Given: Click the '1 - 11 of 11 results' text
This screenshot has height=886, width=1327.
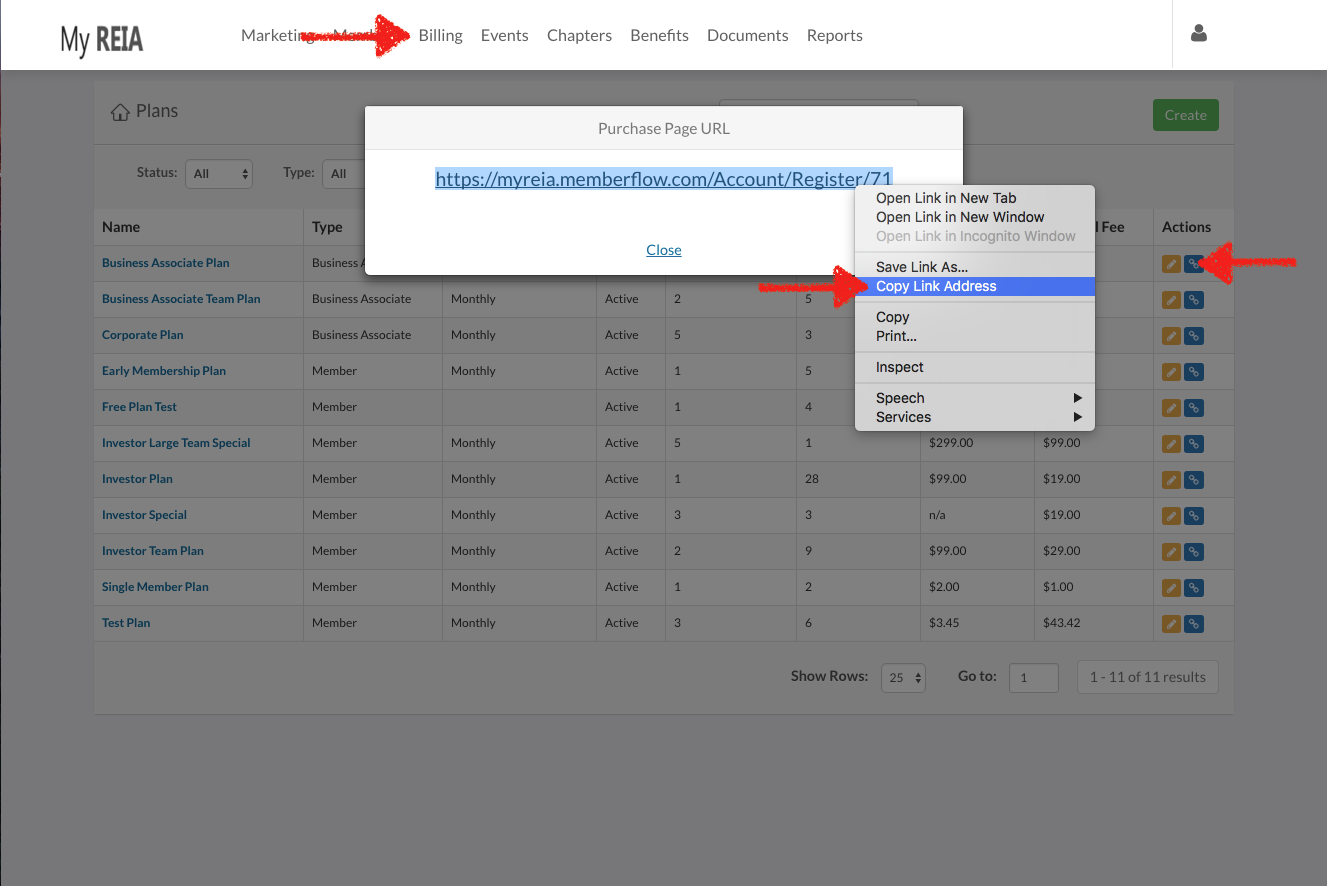Looking at the screenshot, I should 1148,677.
